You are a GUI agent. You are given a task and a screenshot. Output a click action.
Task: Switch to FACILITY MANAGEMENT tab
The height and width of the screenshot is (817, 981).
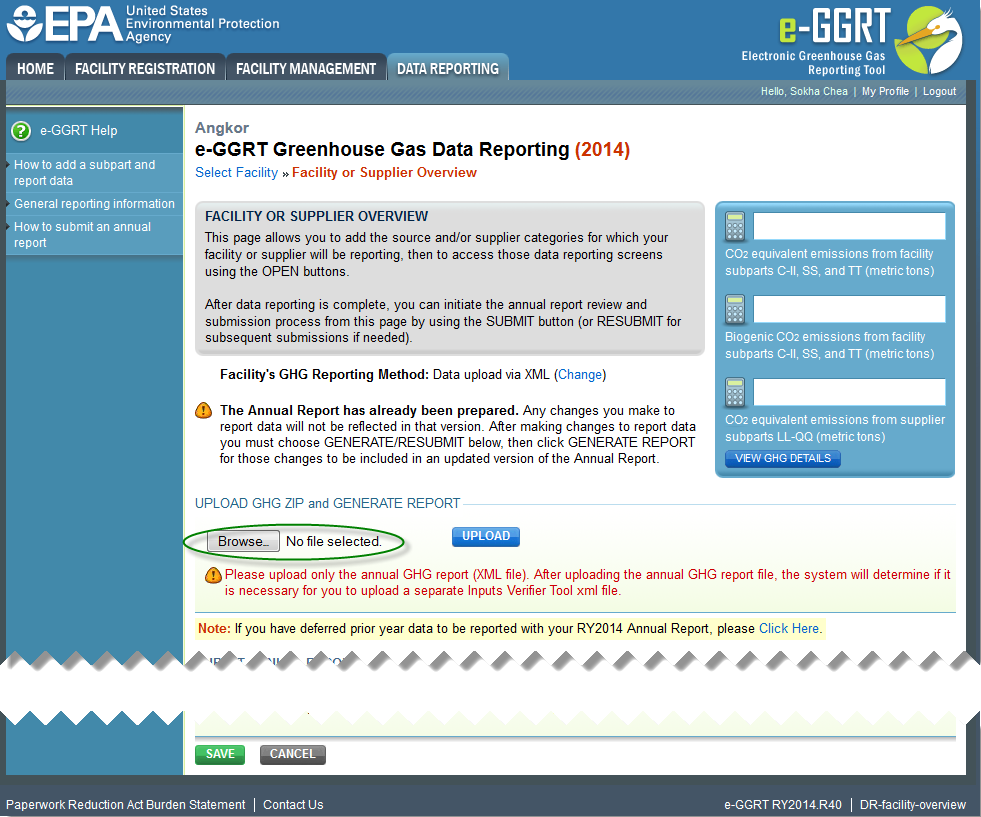[x=306, y=69]
